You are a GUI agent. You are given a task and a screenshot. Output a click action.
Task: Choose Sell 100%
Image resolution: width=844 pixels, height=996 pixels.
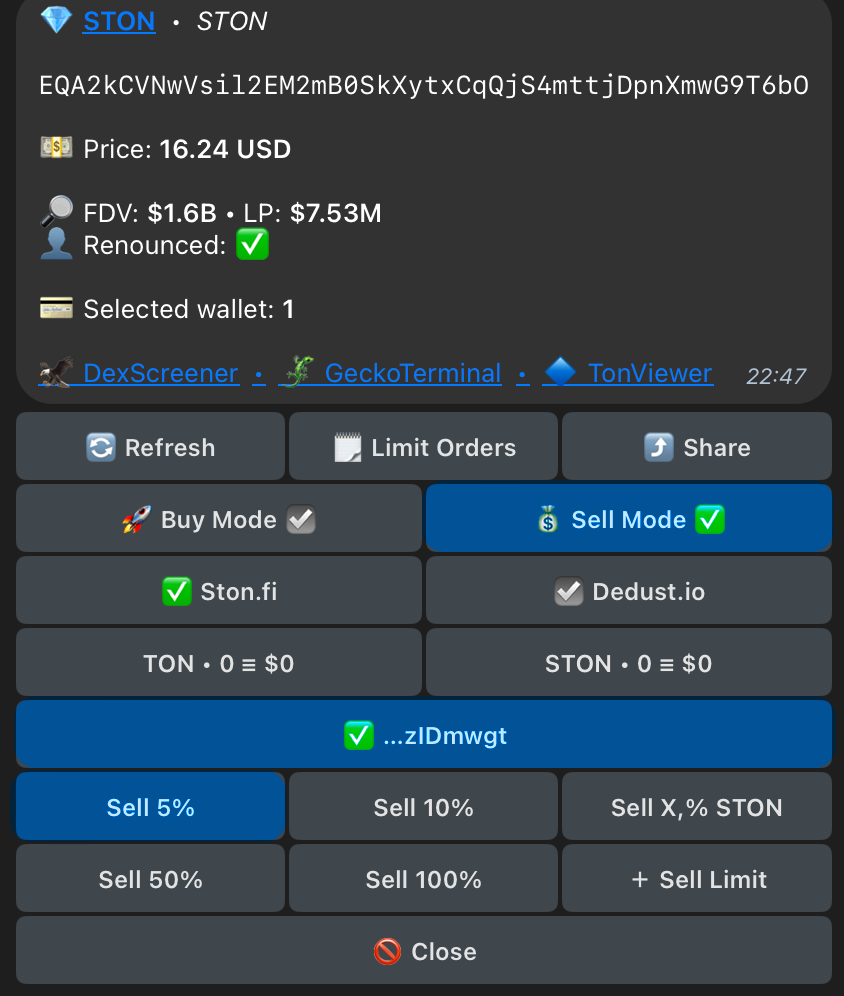(424, 878)
